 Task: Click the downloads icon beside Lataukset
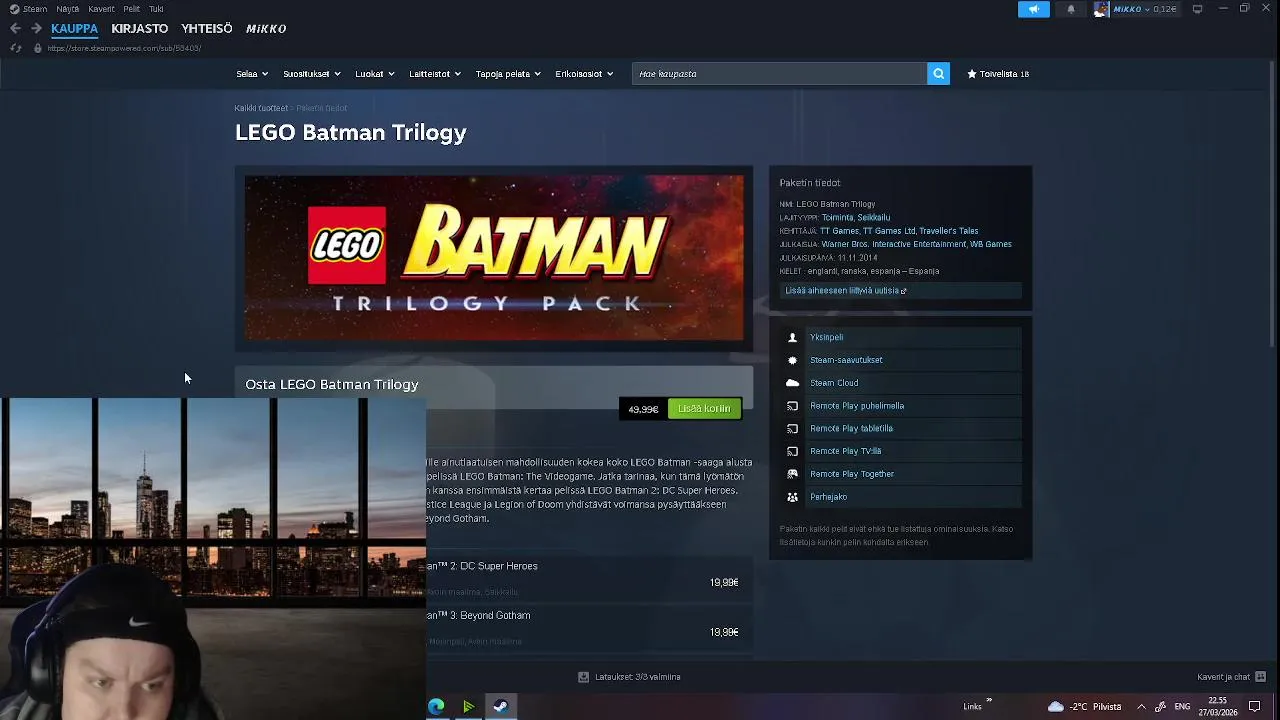pyautogui.click(x=583, y=677)
